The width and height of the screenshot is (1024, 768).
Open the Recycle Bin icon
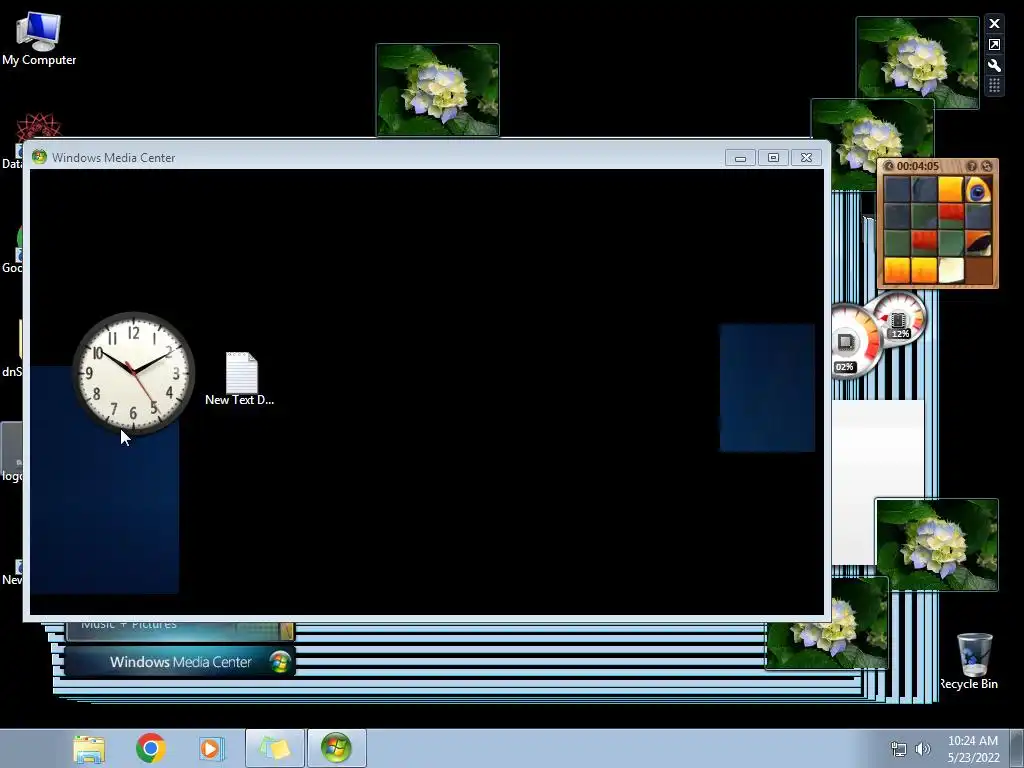(x=972, y=661)
